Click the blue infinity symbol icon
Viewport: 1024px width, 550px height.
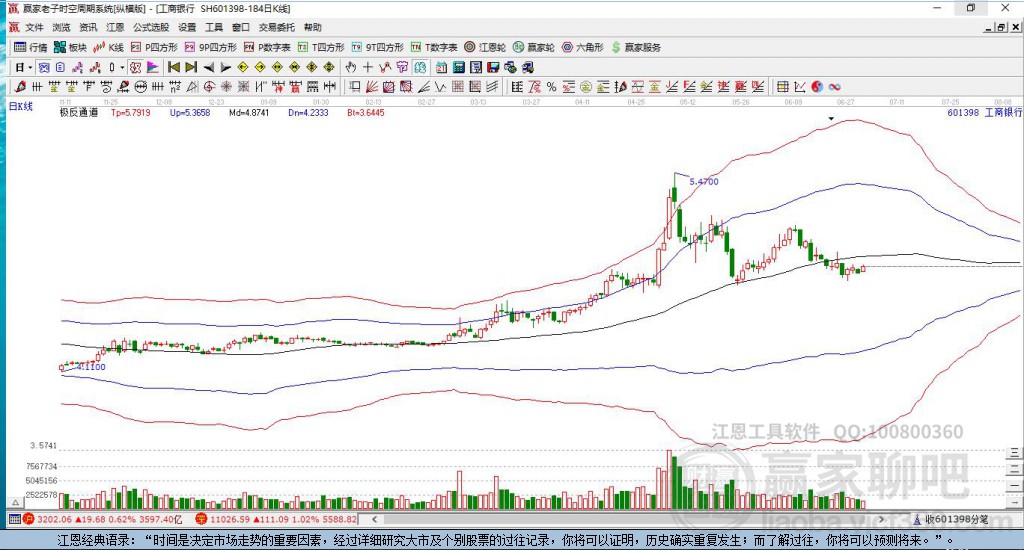coord(834,87)
